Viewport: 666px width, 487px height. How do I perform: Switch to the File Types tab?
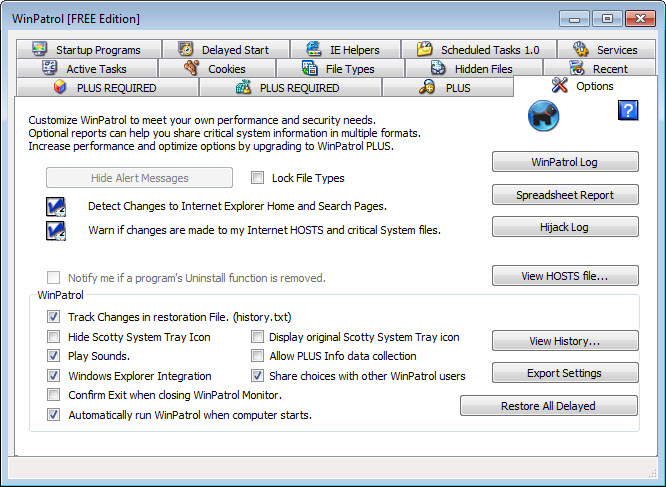pyautogui.click(x=338, y=69)
